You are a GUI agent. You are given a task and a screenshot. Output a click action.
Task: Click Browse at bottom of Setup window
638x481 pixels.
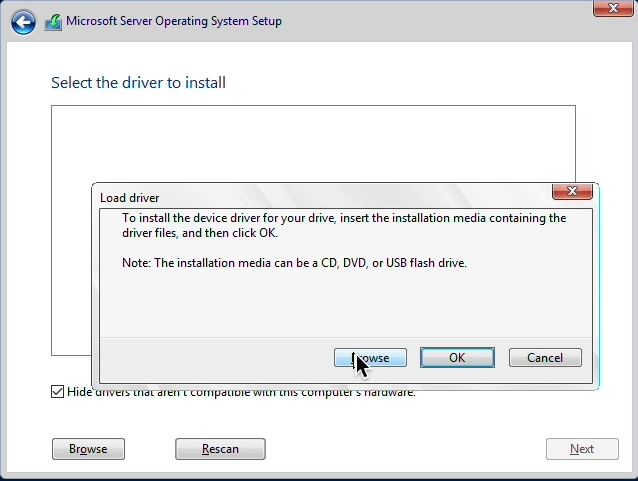click(88, 449)
